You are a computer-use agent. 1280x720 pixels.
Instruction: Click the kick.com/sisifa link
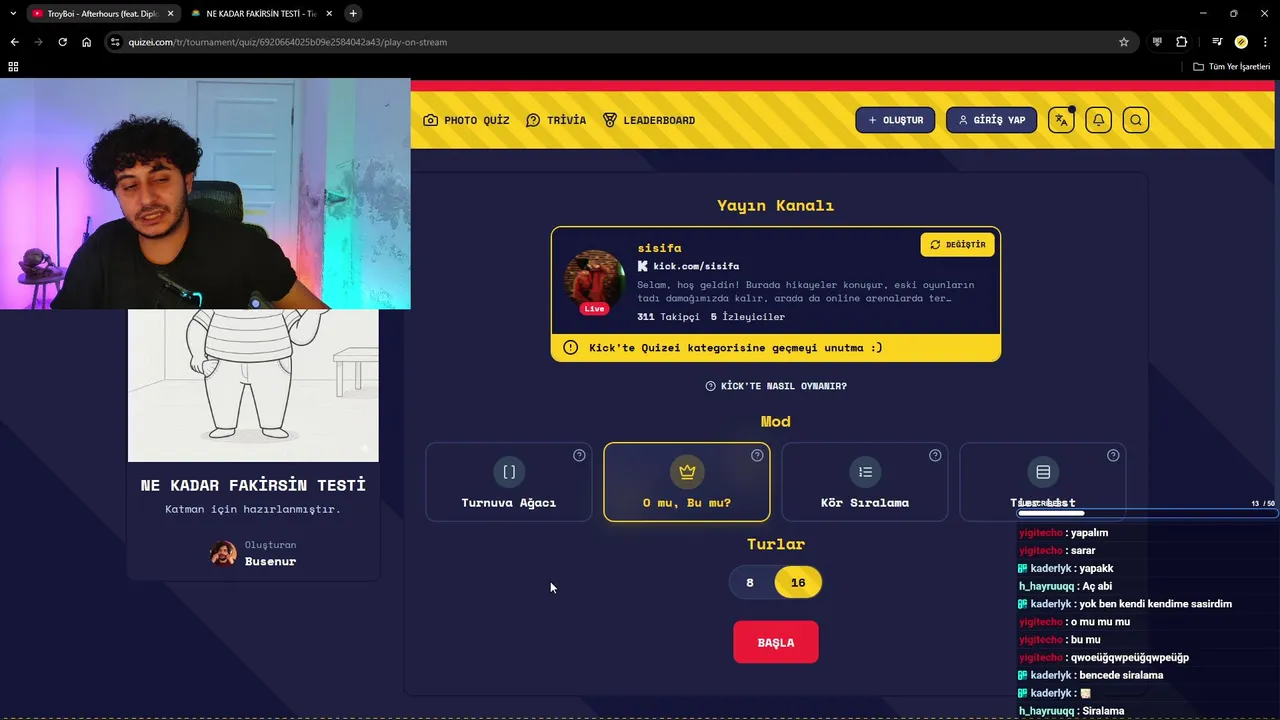696,266
